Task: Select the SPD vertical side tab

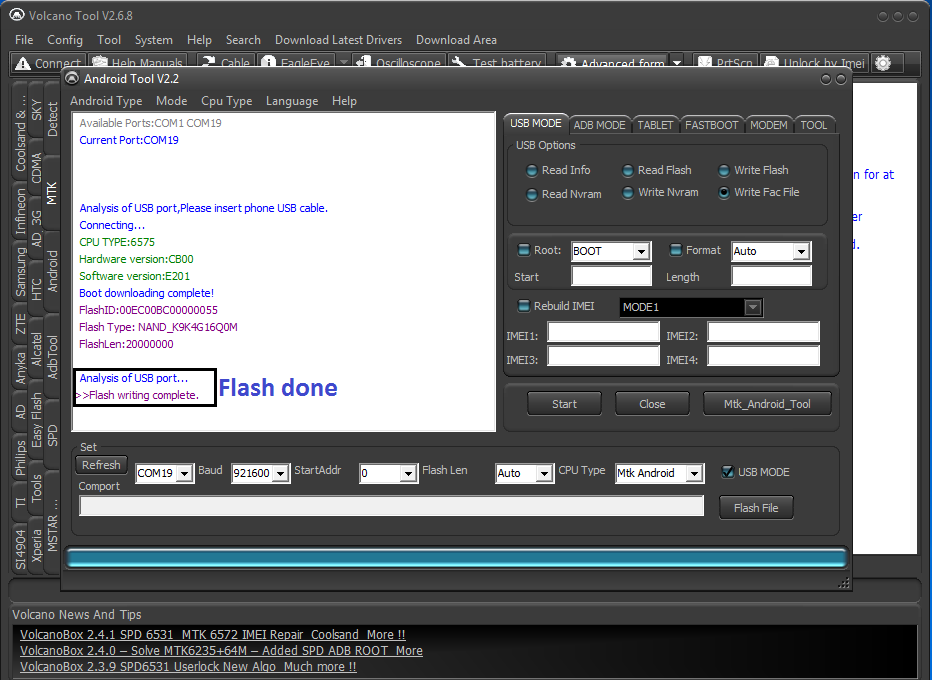Action: point(52,435)
